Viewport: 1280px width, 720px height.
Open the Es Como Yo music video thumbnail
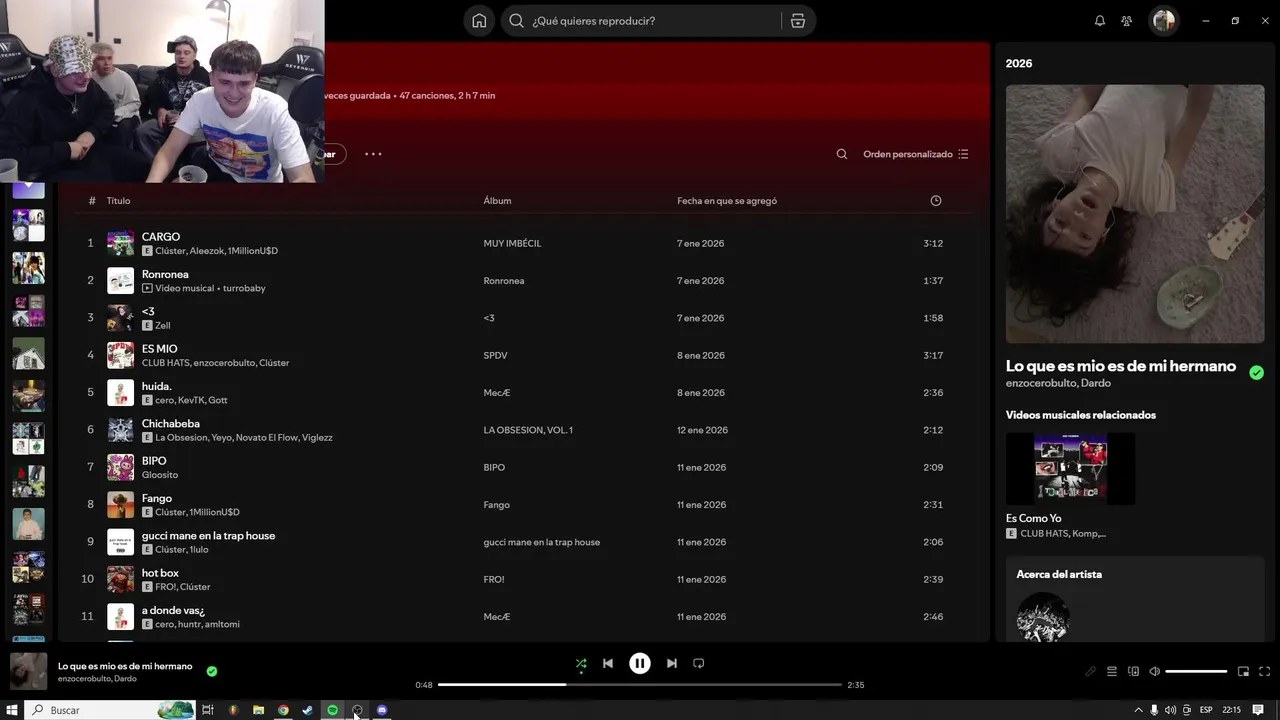click(x=1070, y=469)
